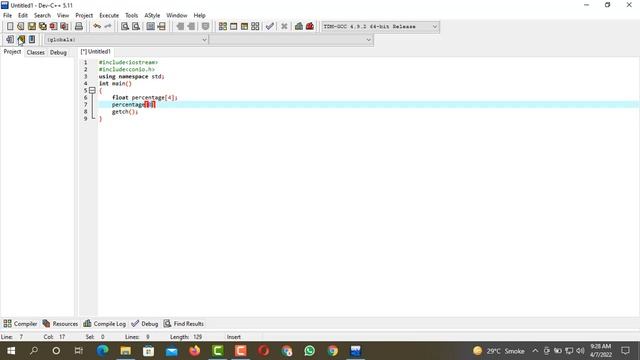Image resolution: width=640 pixels, height=360 pixels.
Task: Open the File menu
Action: tap(7, 16)
